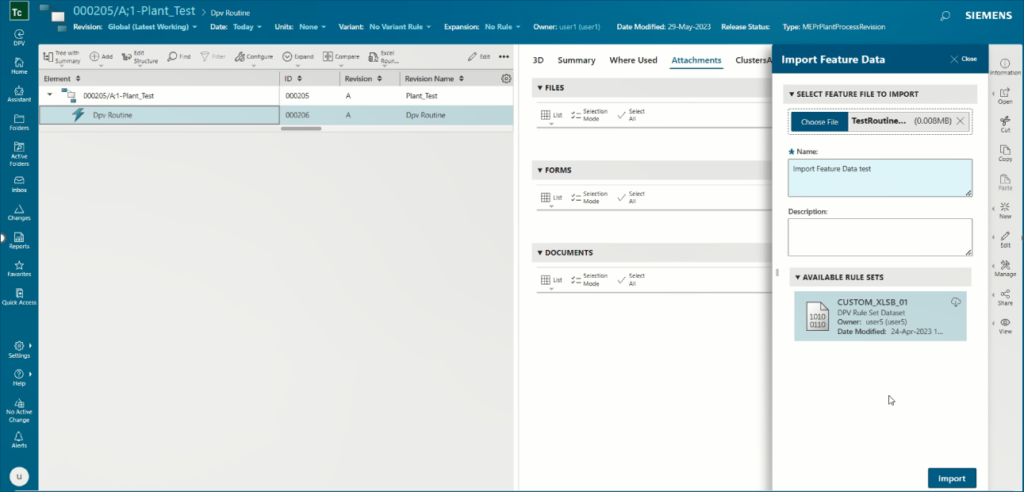Click the Edit pencil on right toolbar

[1005, 239]
